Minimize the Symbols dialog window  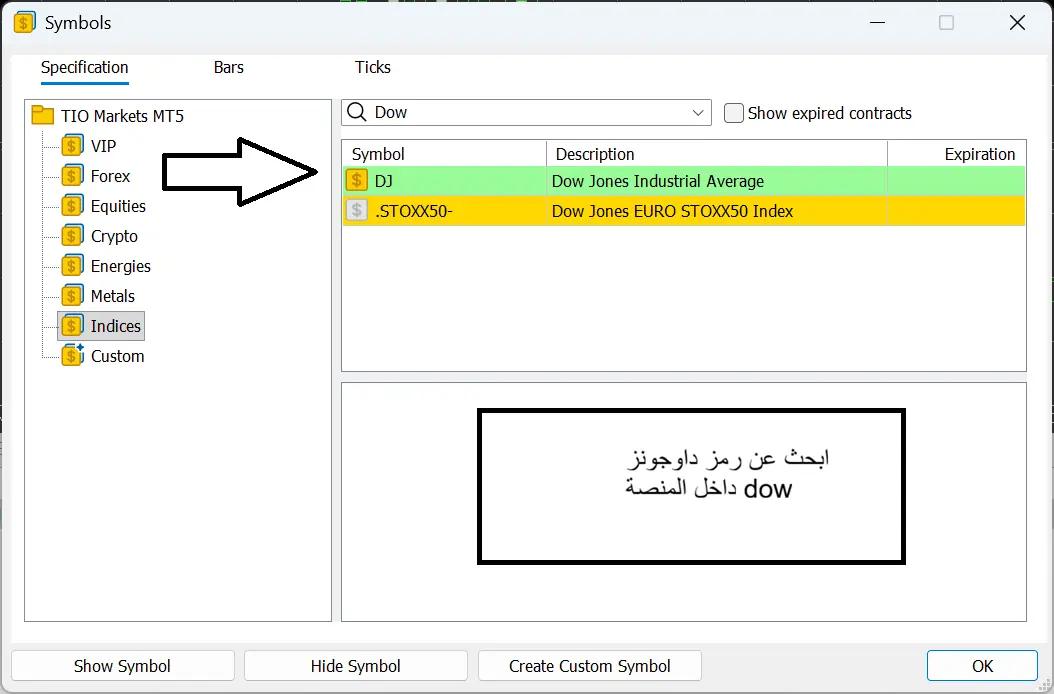[x=877, y=23]
